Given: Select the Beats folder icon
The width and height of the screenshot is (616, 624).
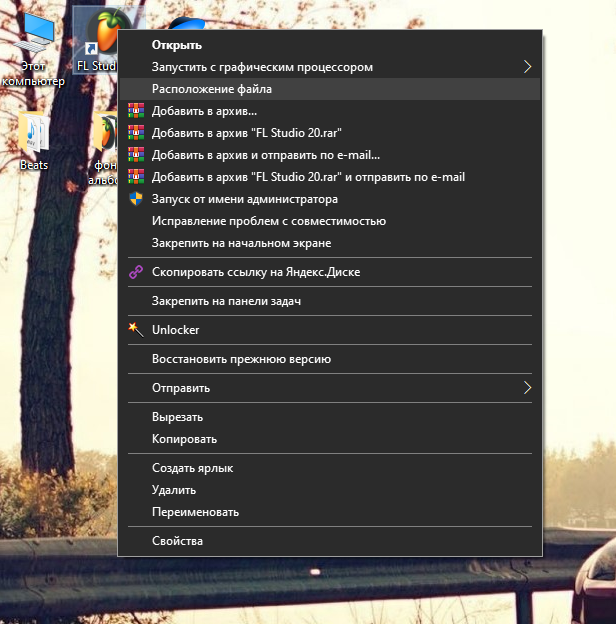Looking at the screenshot, I should [x=34, y=133].
